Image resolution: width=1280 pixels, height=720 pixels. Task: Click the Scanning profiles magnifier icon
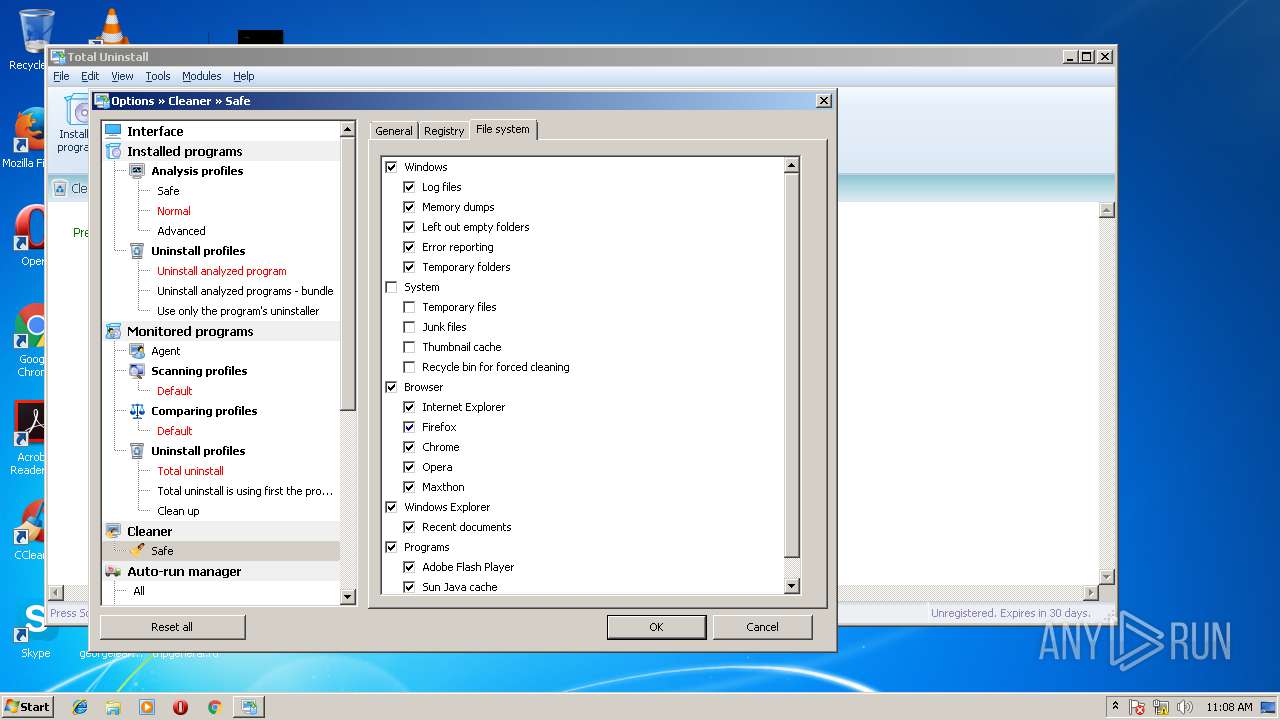pos(137,371)
